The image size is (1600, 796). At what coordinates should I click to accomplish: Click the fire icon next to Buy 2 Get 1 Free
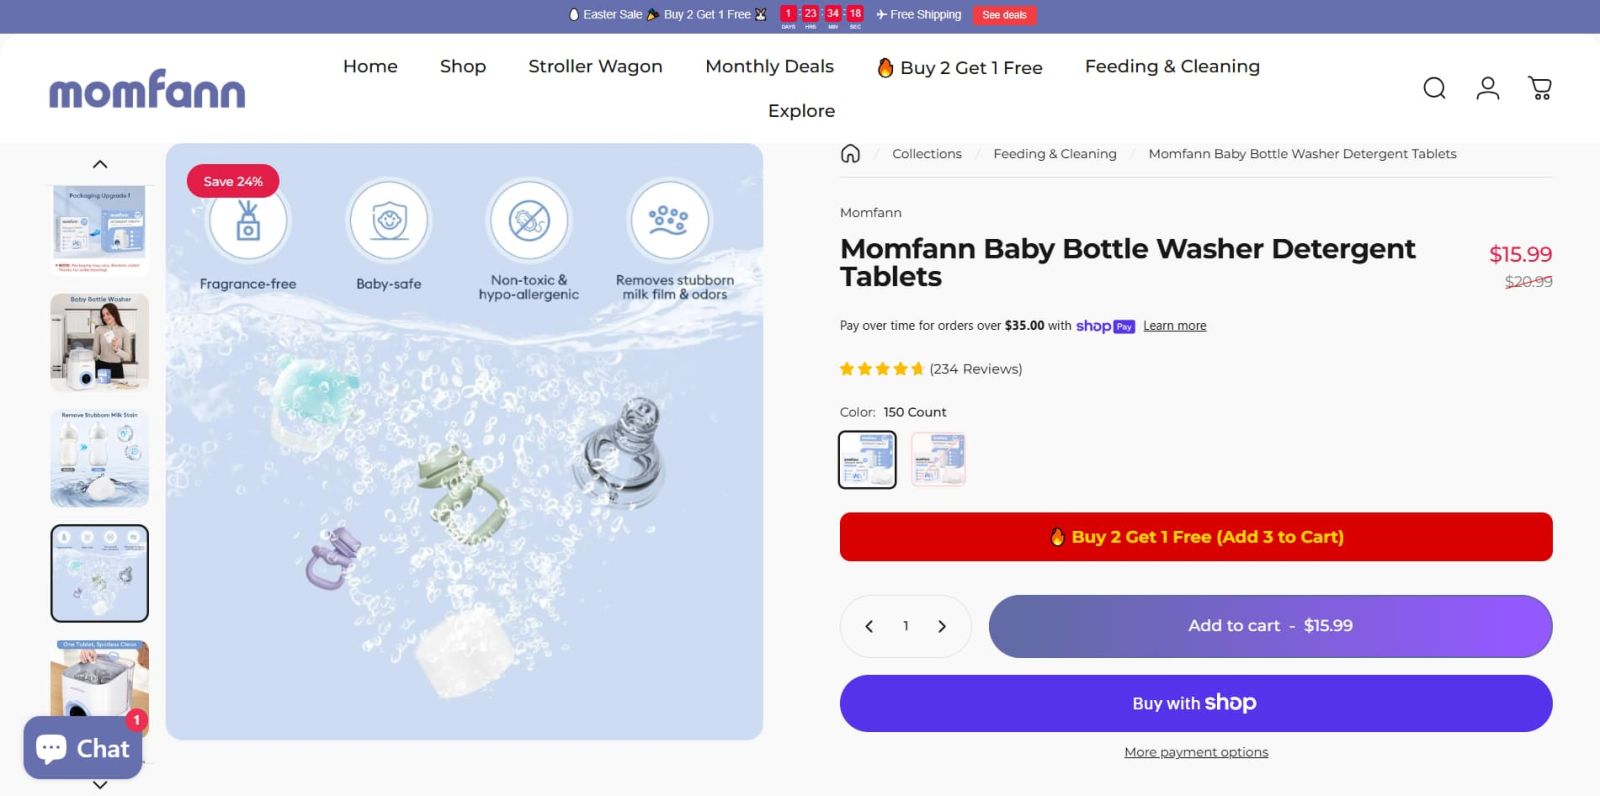tap(884, 66)
